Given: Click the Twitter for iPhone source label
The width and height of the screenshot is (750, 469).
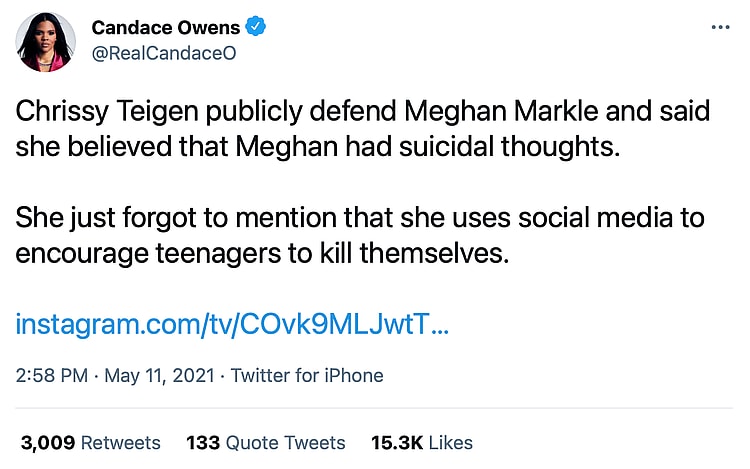Looking at the screenshot, I should coord(307,376).
